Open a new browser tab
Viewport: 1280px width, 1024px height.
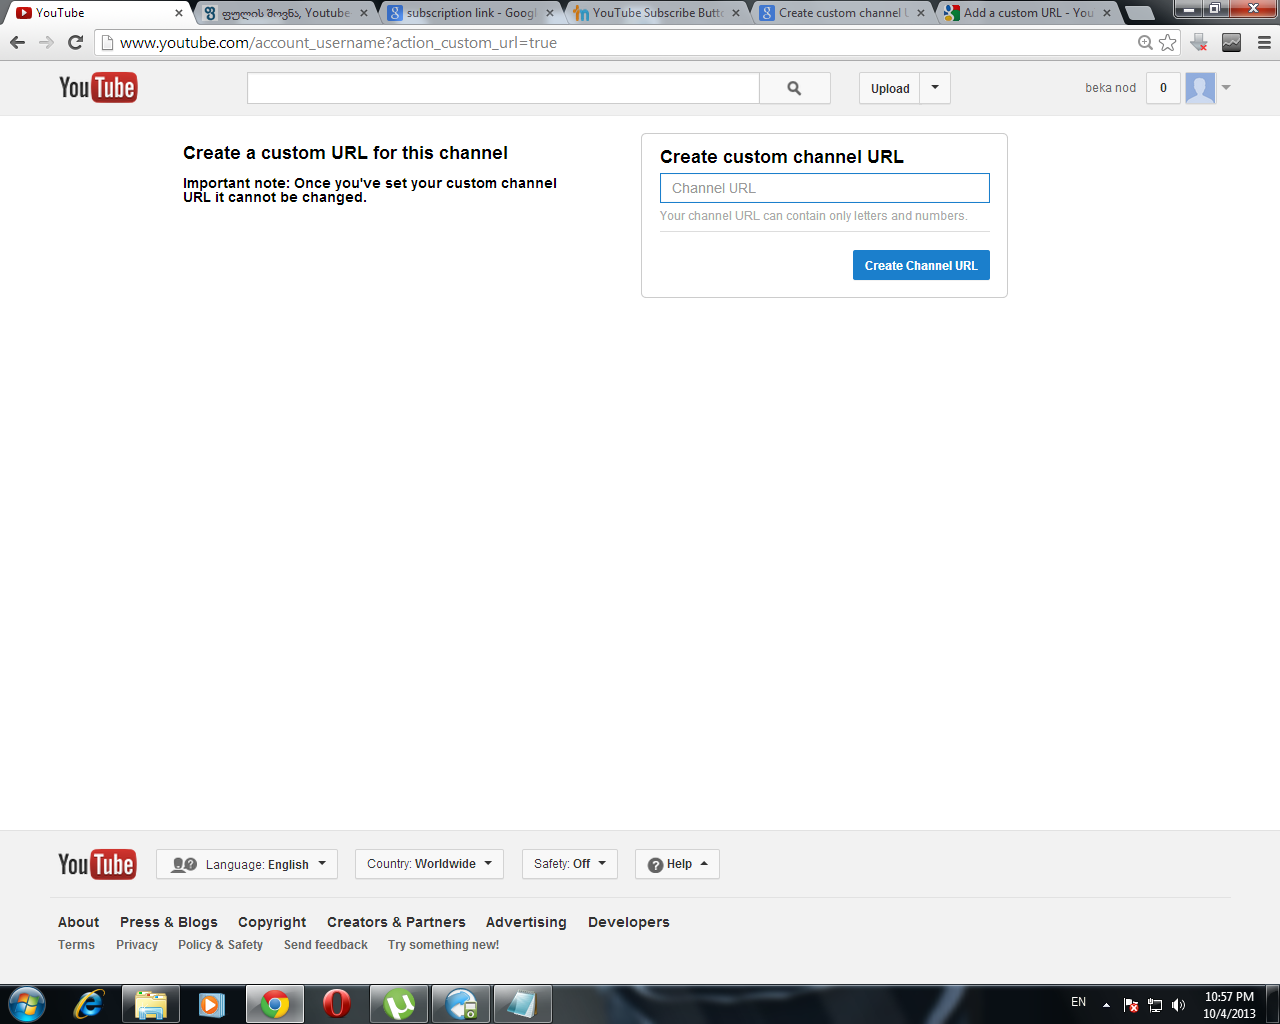(x=1140, y=13)
